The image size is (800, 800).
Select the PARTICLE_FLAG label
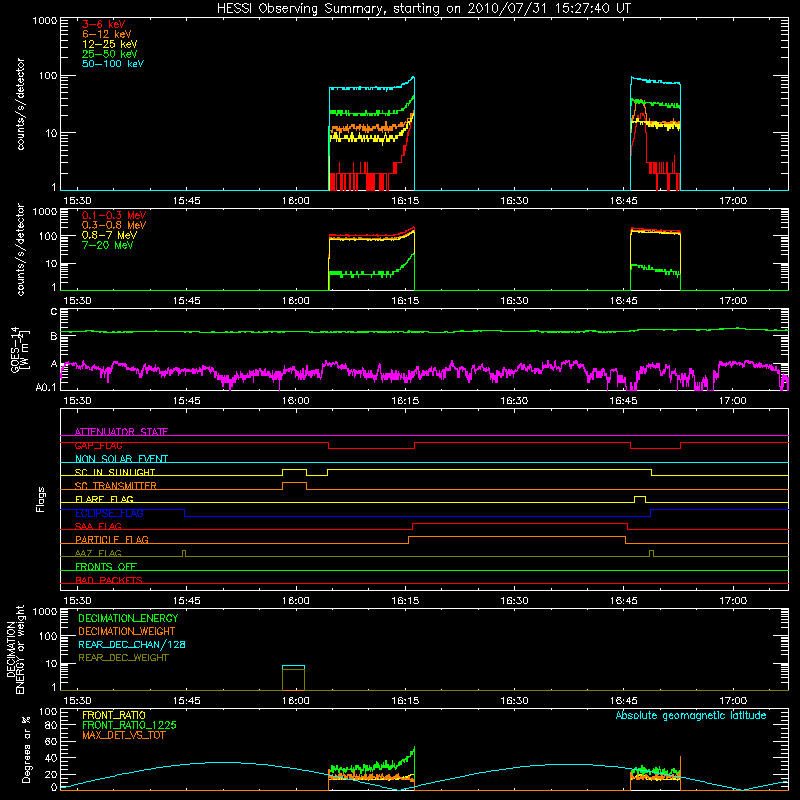coord(112,539)
